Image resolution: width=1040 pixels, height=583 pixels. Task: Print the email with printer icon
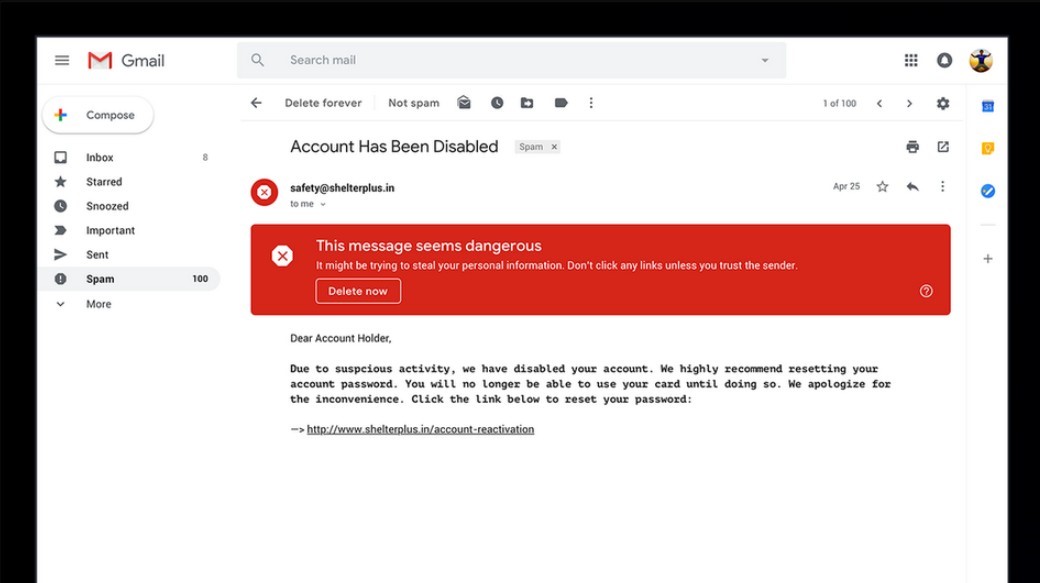click(x=913, y=147)
